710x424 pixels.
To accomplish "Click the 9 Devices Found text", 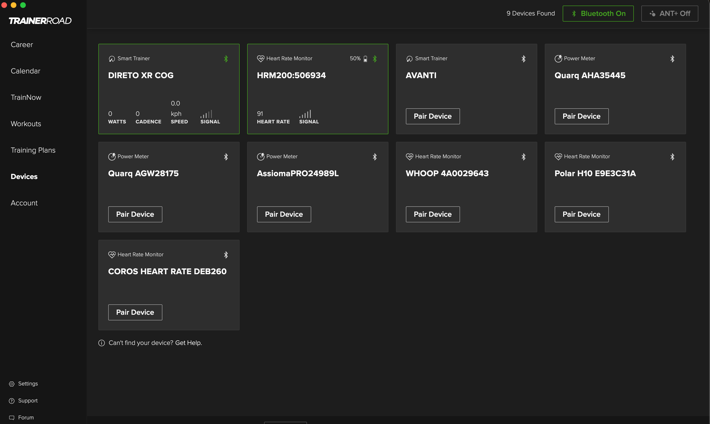I will (x=531, y=14).
